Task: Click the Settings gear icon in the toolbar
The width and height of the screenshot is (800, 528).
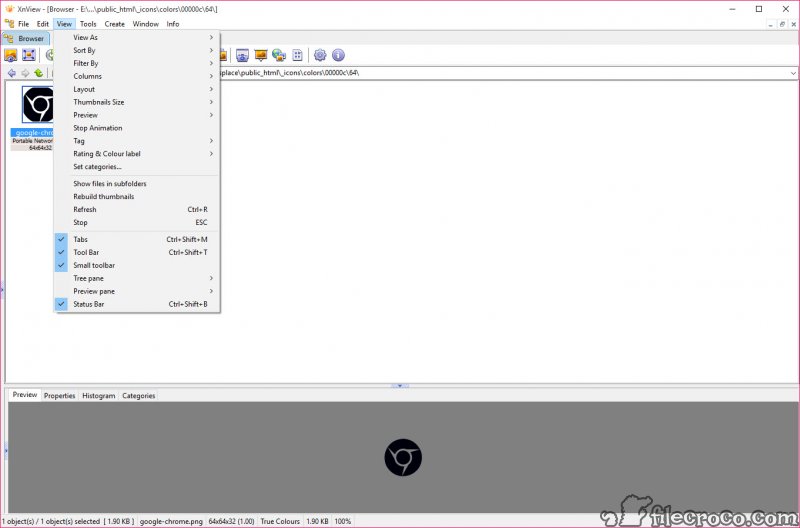Action: 320,55
